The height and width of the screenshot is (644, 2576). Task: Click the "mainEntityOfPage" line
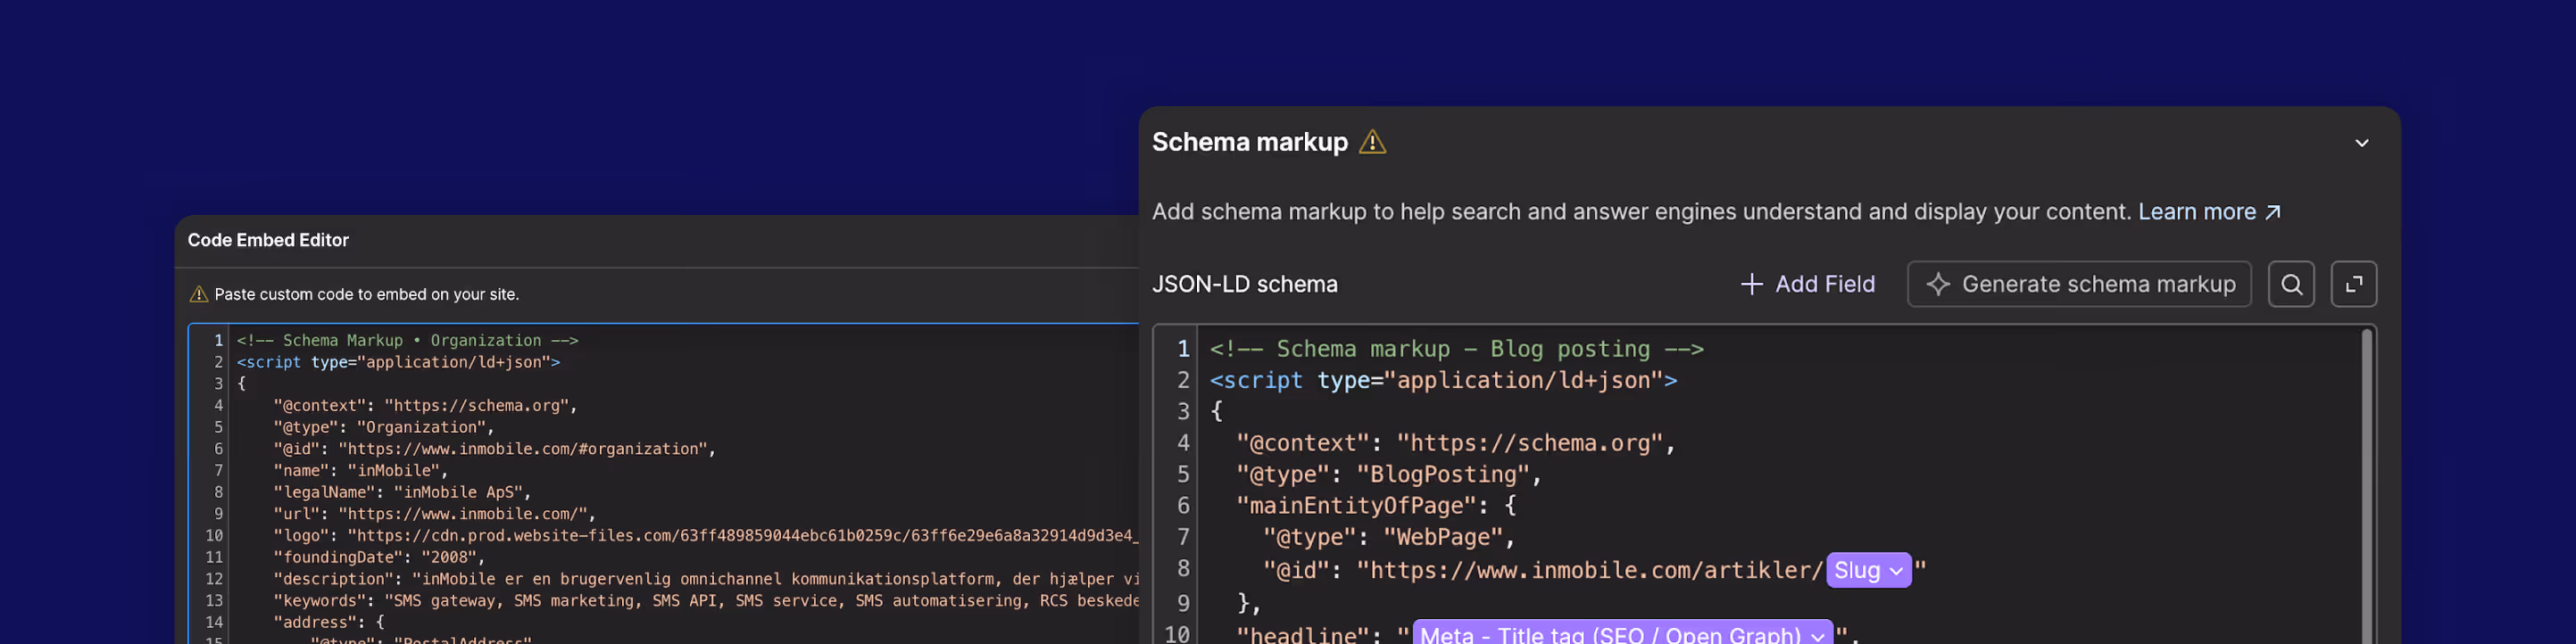pos(1376,505)
